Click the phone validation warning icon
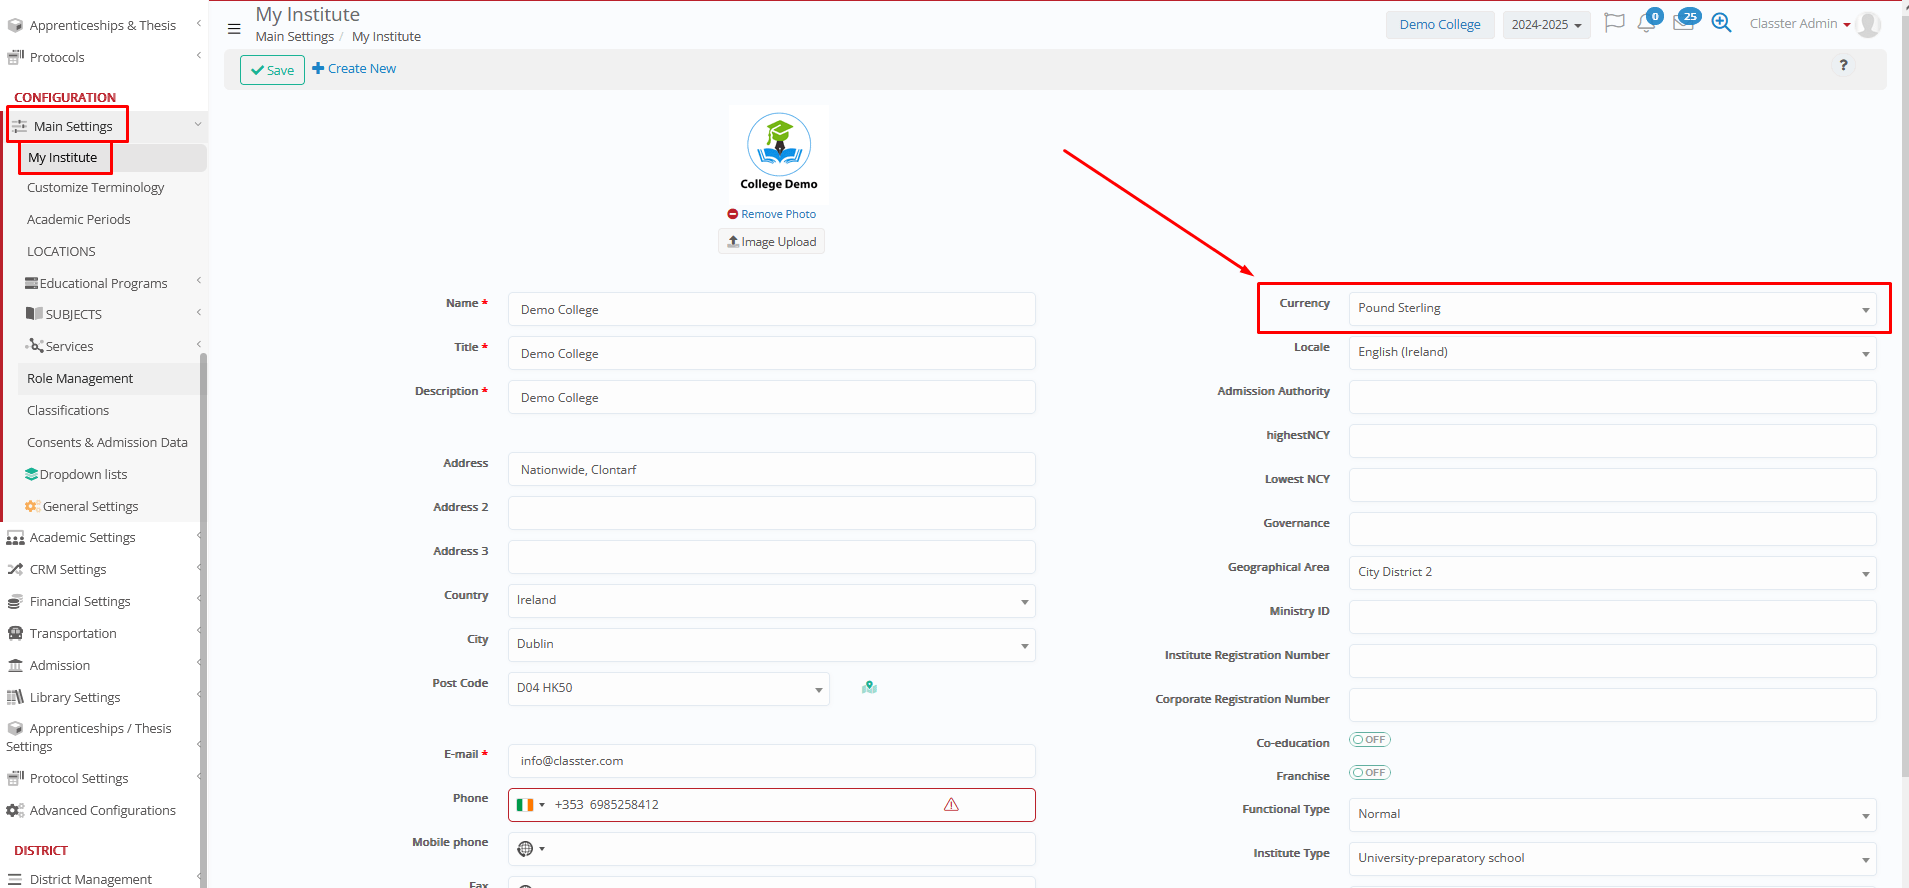The image size is (1909, 888). (951, 805)
